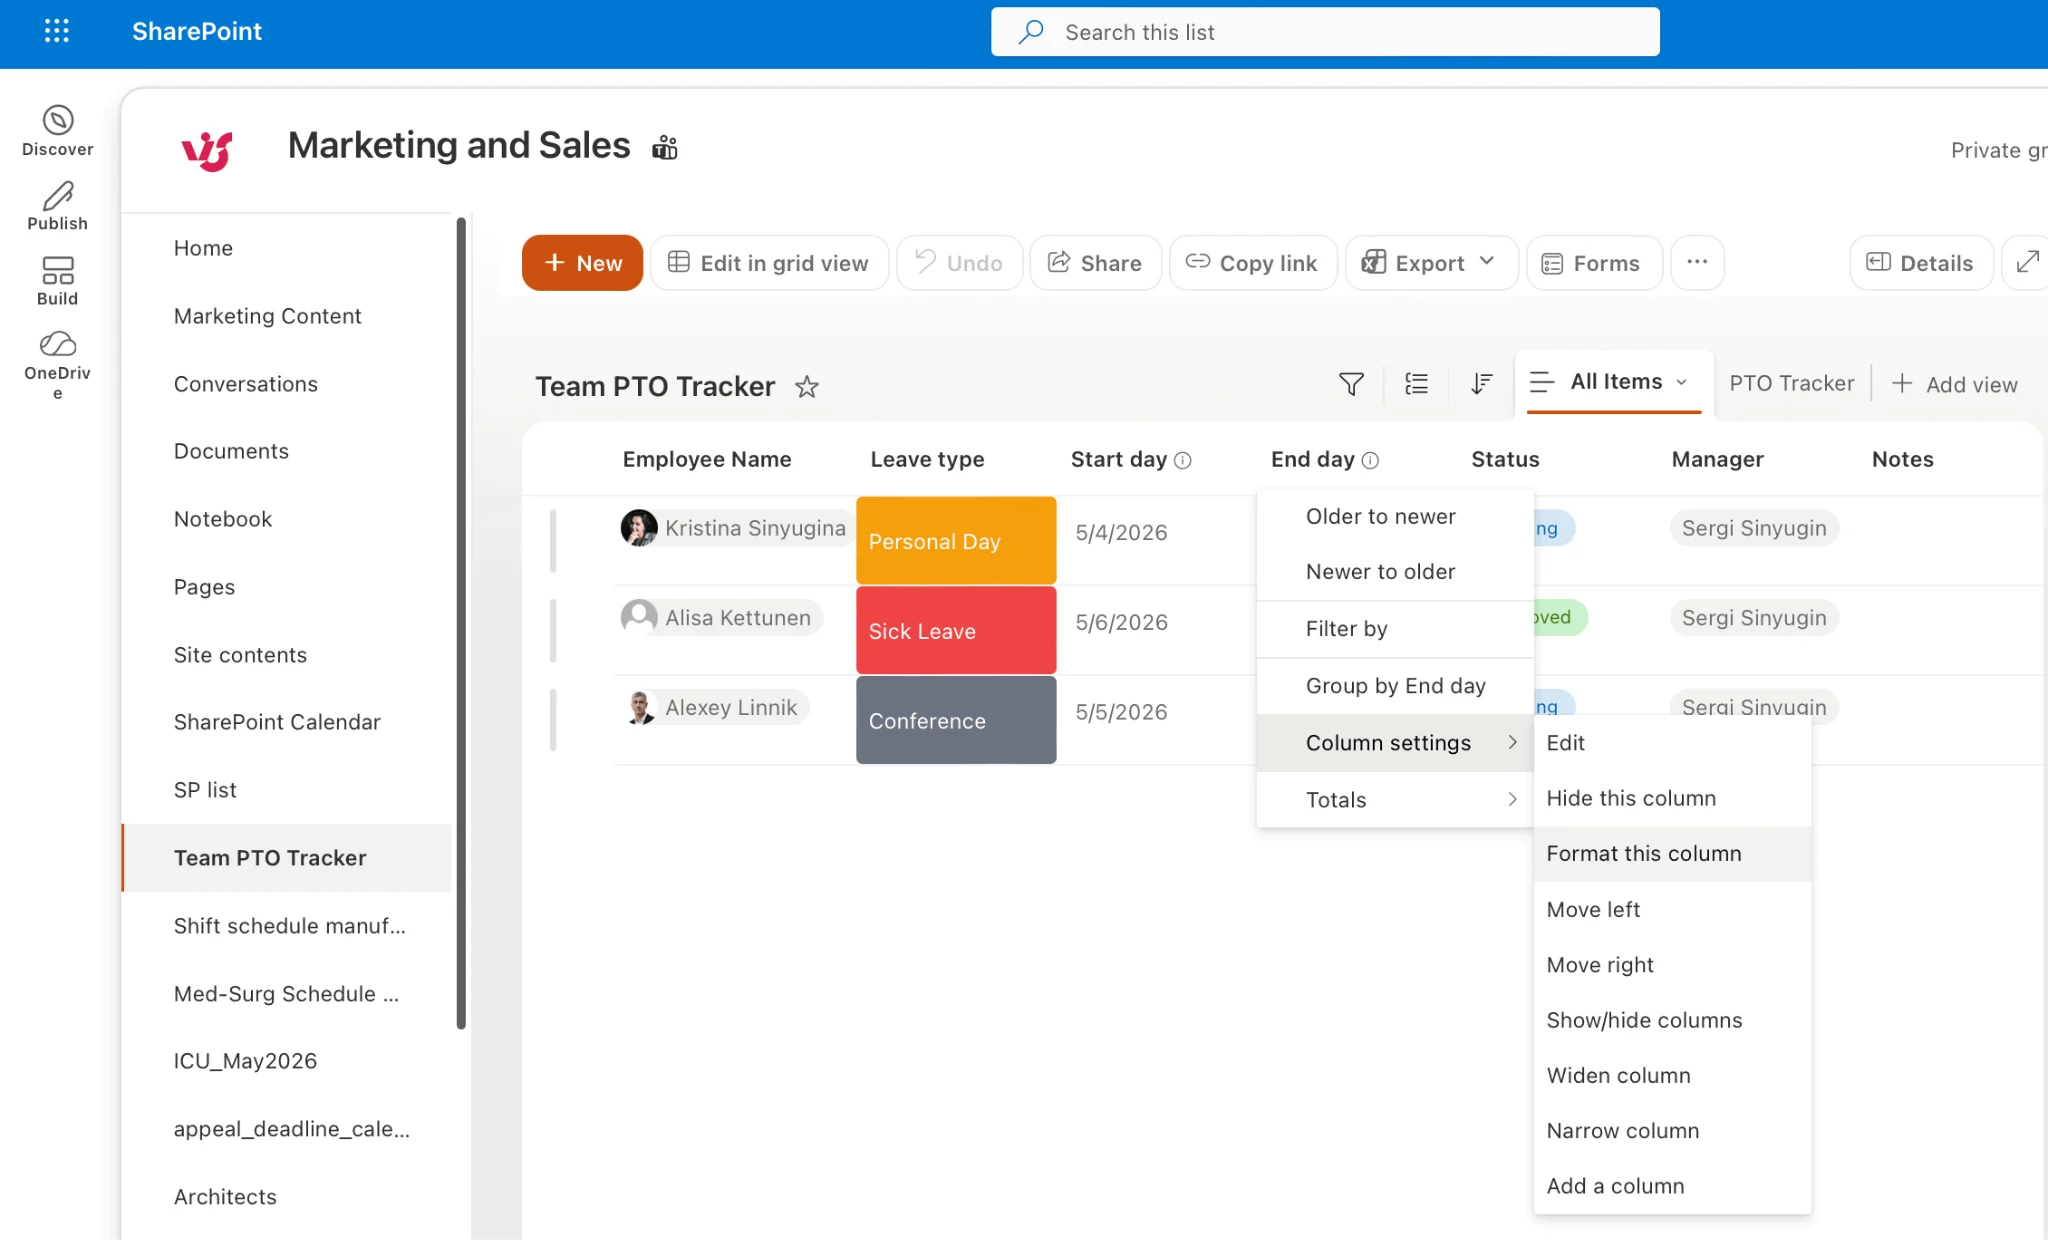Open the more options ellipsis in toolbar
This screenshot has width=2048, height=1240.
[x=1697, y=263]
